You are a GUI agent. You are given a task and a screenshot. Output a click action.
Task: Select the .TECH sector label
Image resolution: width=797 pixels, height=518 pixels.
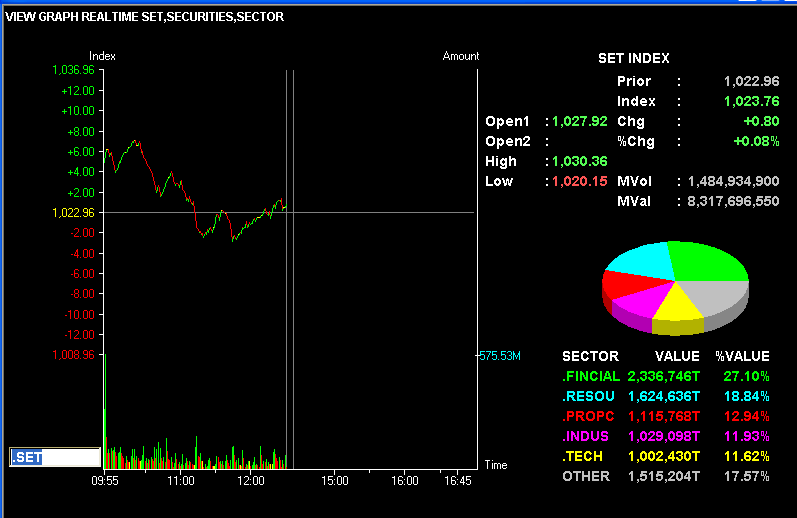click(582, 456)
